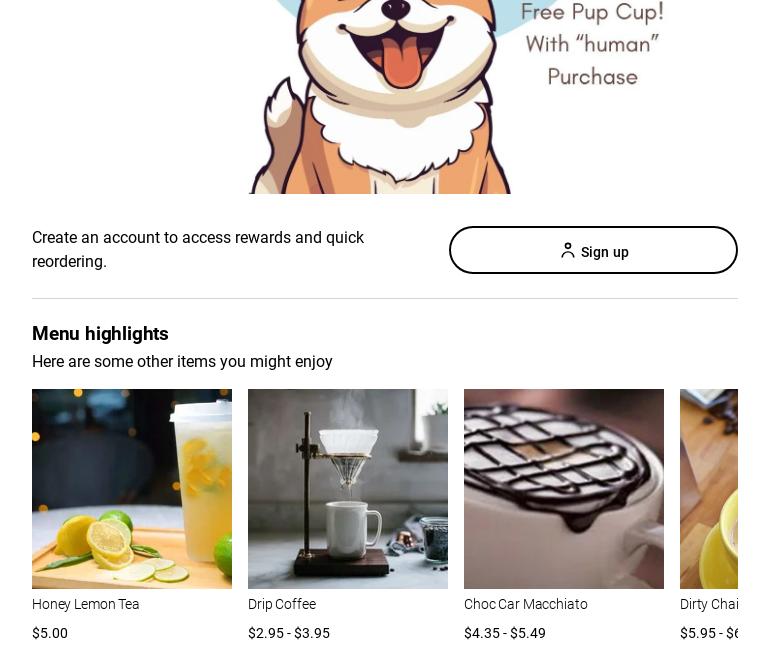
Task: Click the 'Create an account' rewards text
Action: click(198, 249)
